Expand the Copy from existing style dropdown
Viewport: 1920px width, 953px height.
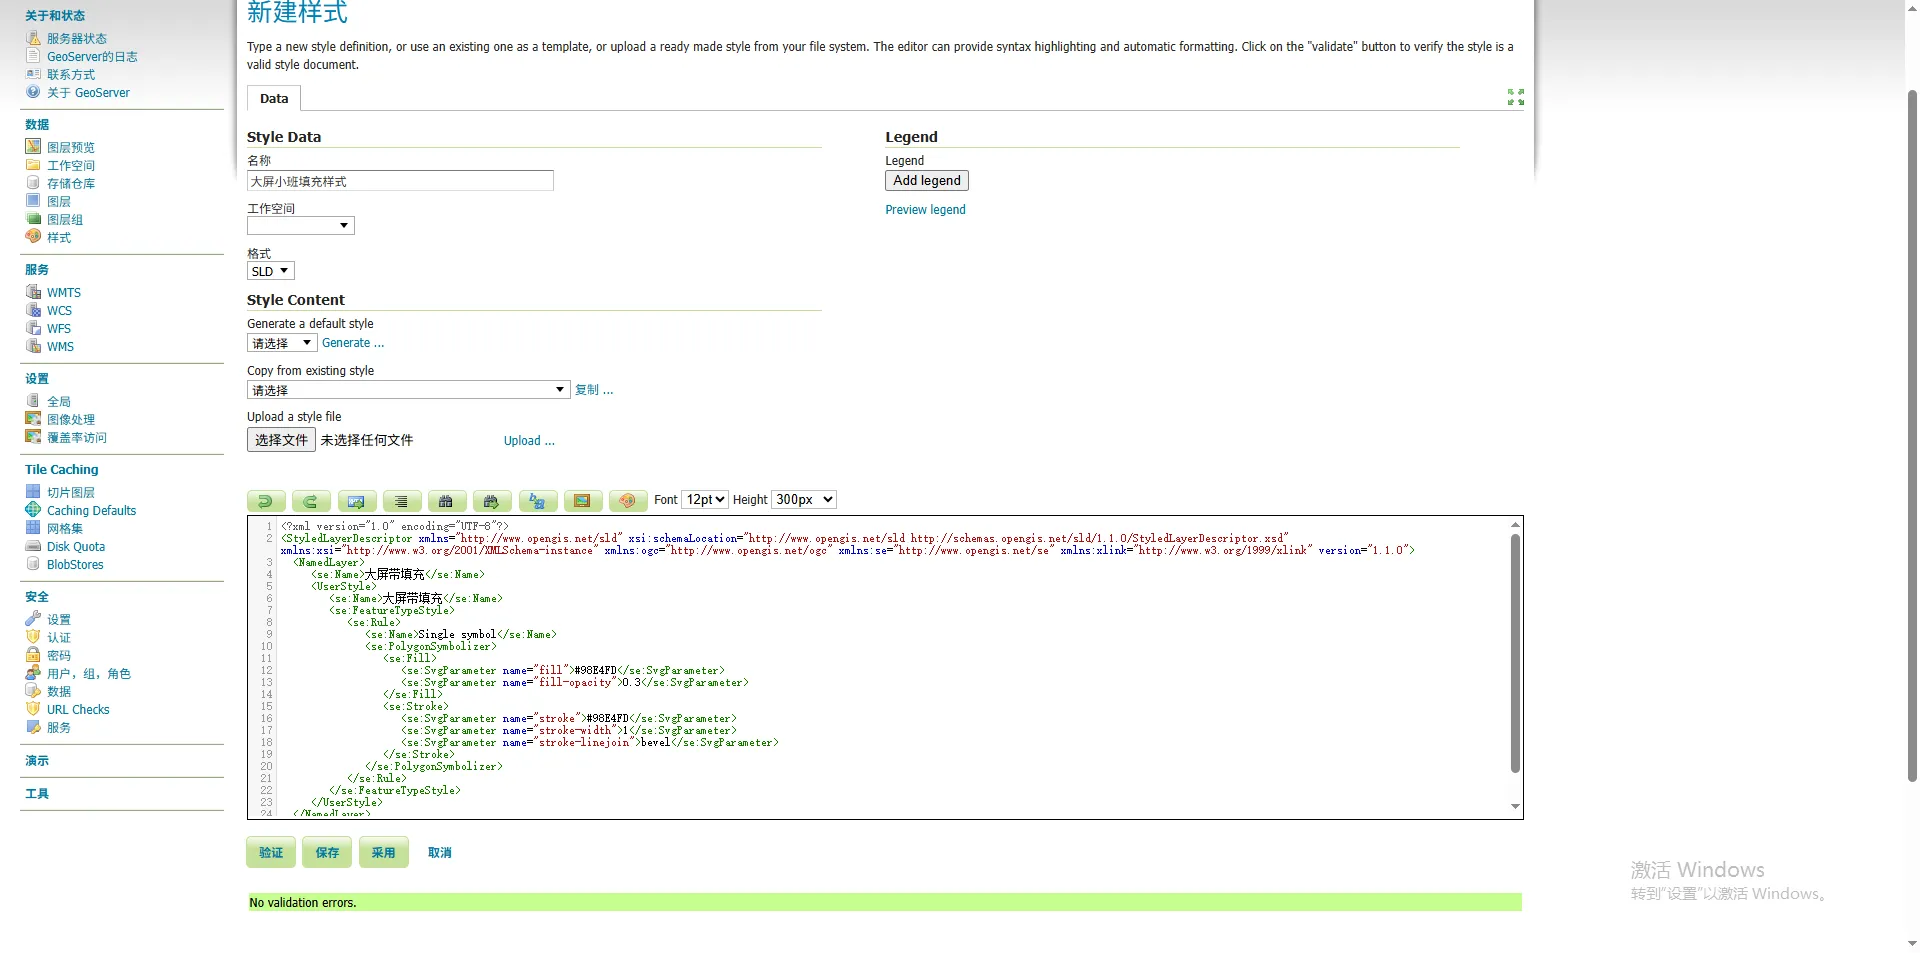coord(408,390)
